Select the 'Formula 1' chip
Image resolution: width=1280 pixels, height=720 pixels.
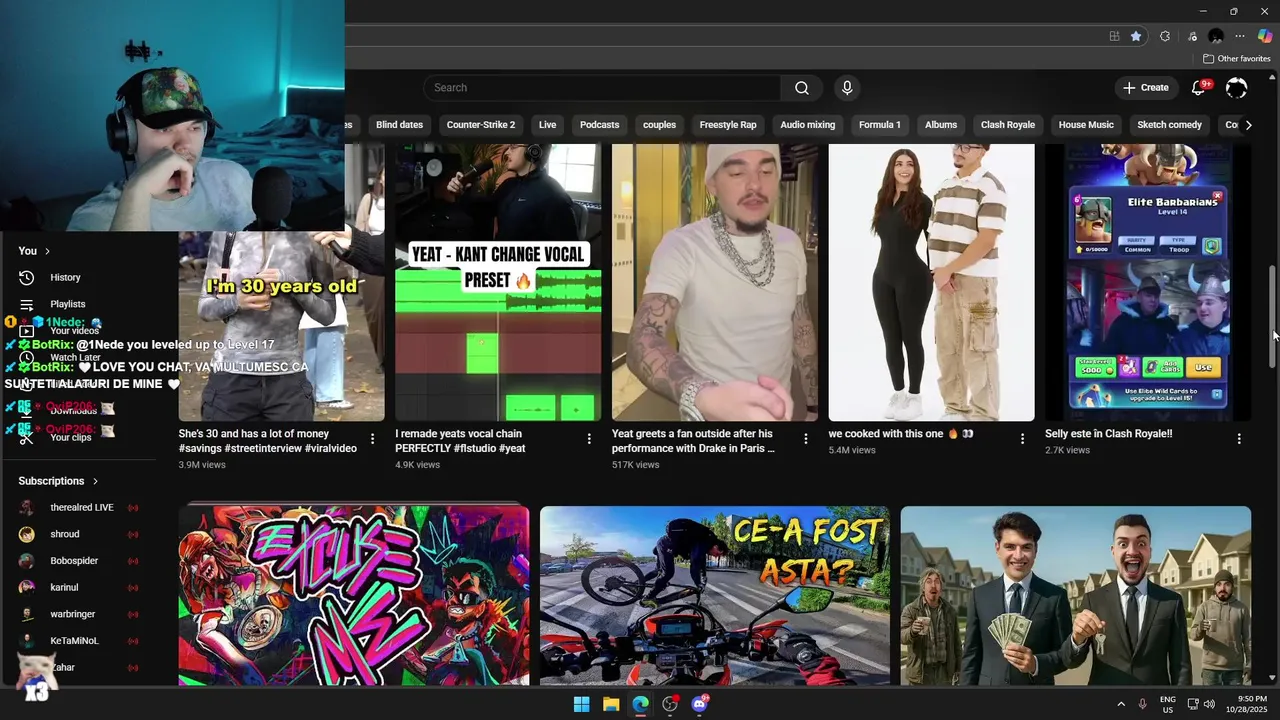tap(880, 125)
